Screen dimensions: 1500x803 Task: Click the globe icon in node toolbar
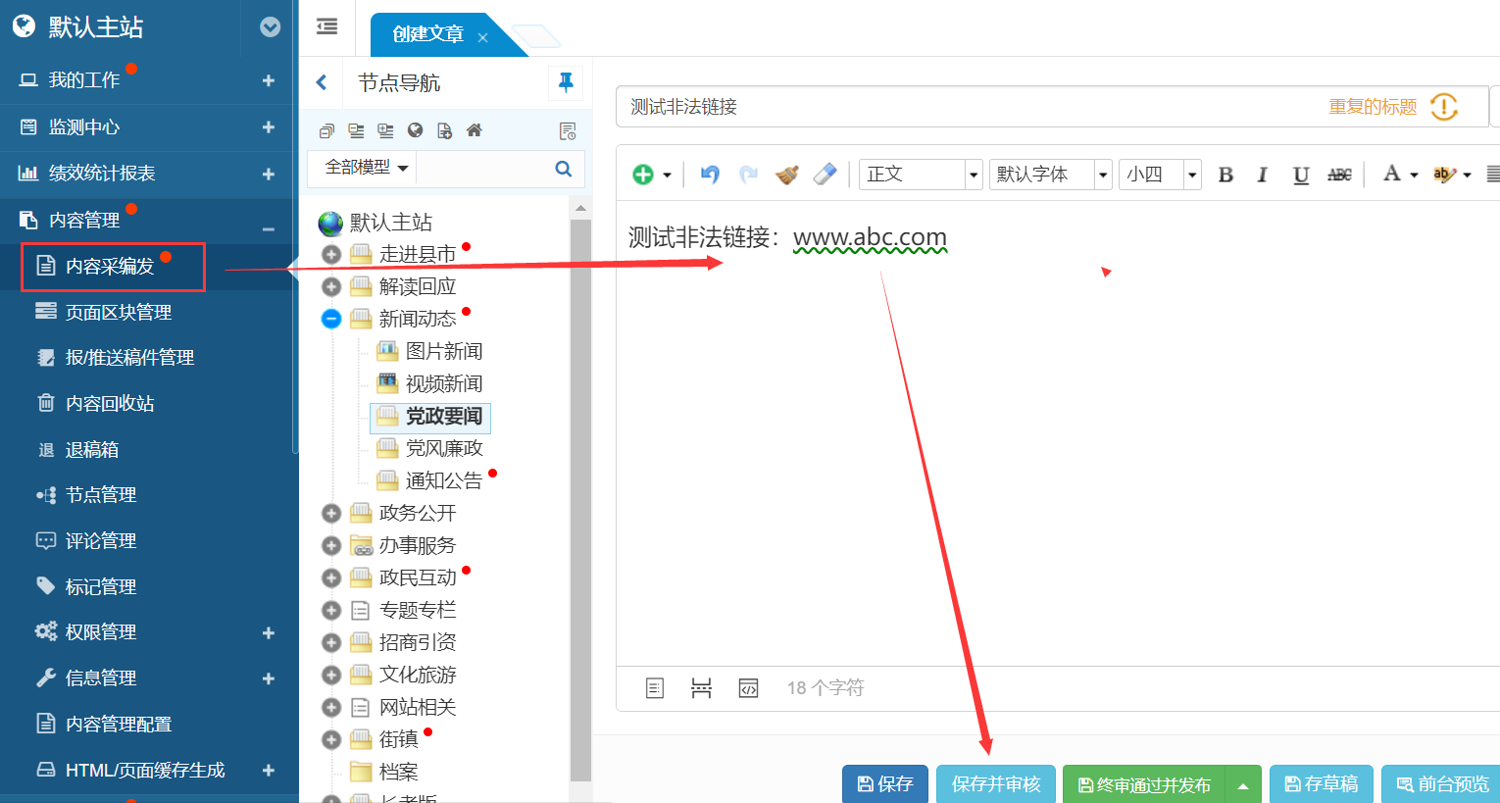coord(415,131)
